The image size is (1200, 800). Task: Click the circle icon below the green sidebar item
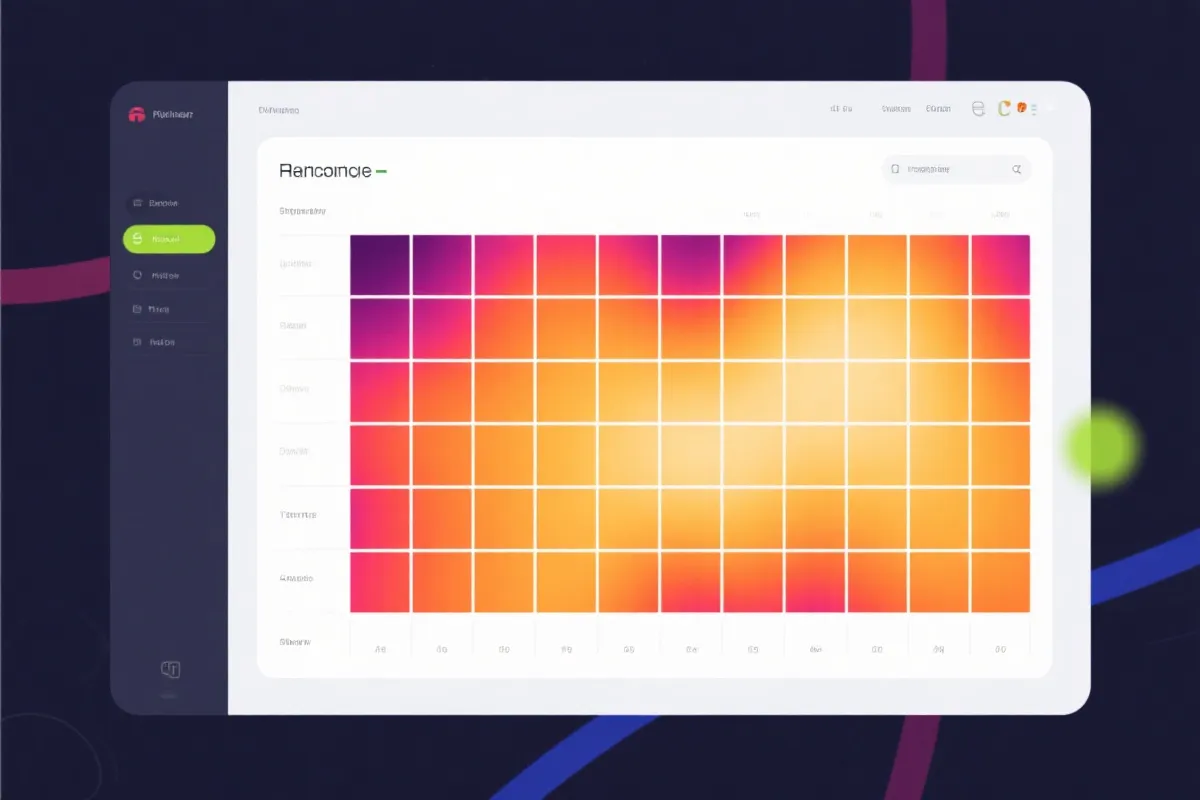(137, 274)
